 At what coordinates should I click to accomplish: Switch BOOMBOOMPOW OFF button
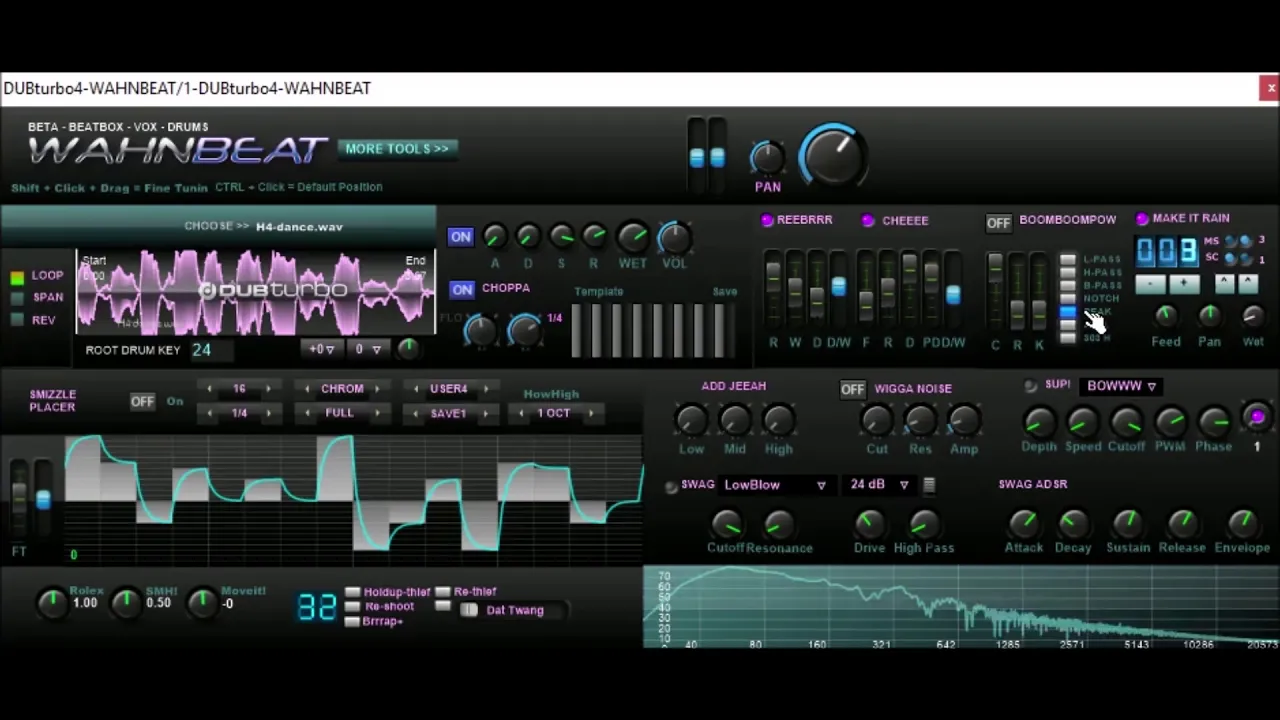(x=998, y=222)
